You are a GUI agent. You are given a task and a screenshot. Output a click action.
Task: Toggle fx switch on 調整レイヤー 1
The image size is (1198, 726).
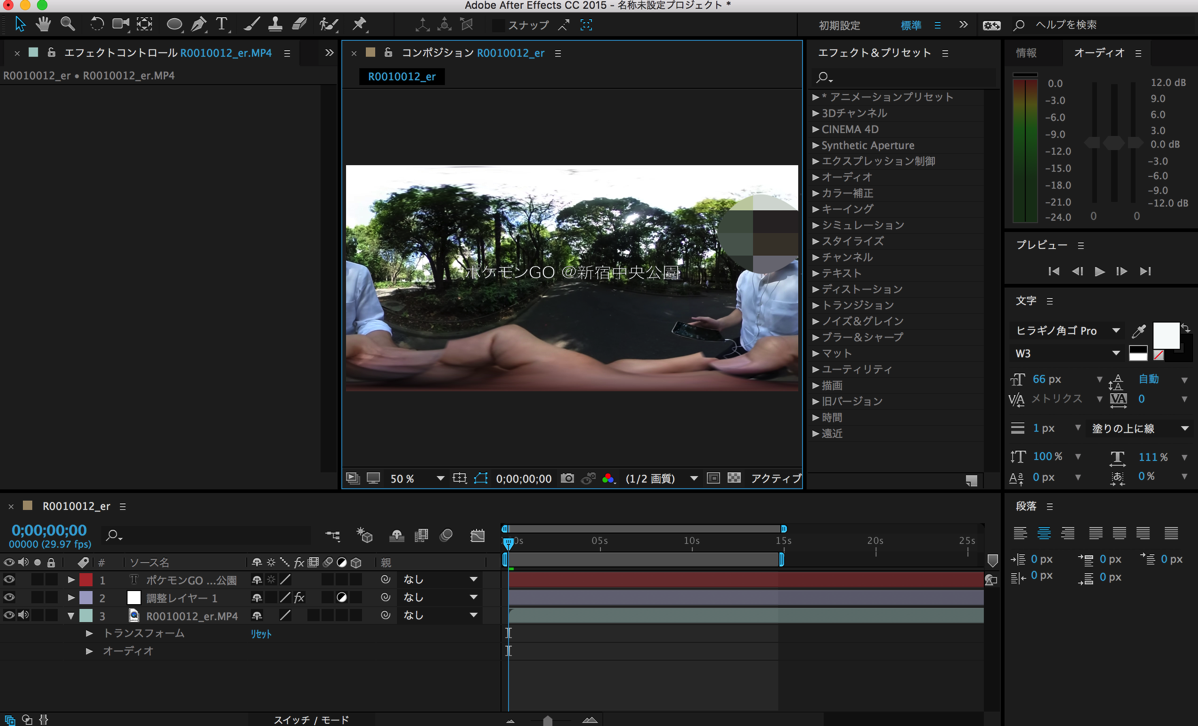click(x=299, y=598)
